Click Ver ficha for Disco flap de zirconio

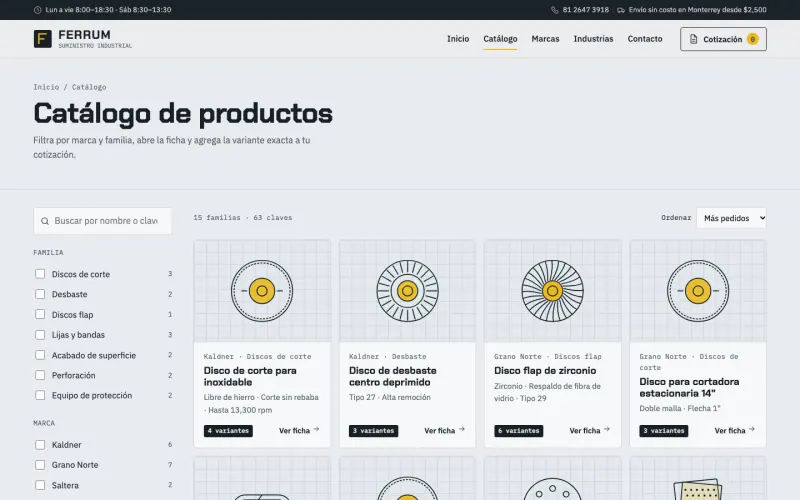(590, 431)
